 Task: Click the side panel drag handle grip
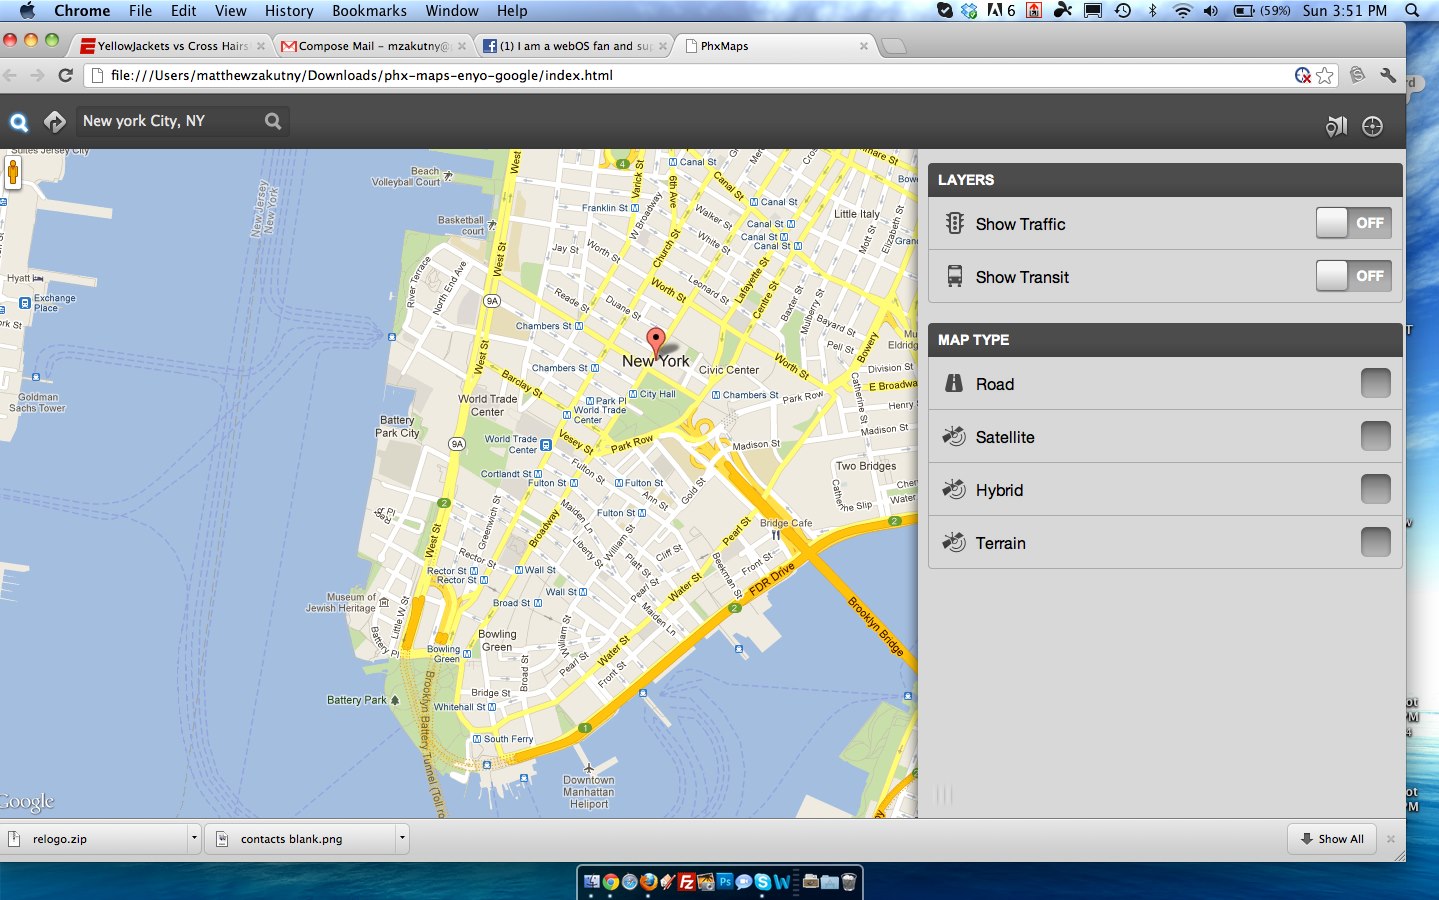pos(943,795)
